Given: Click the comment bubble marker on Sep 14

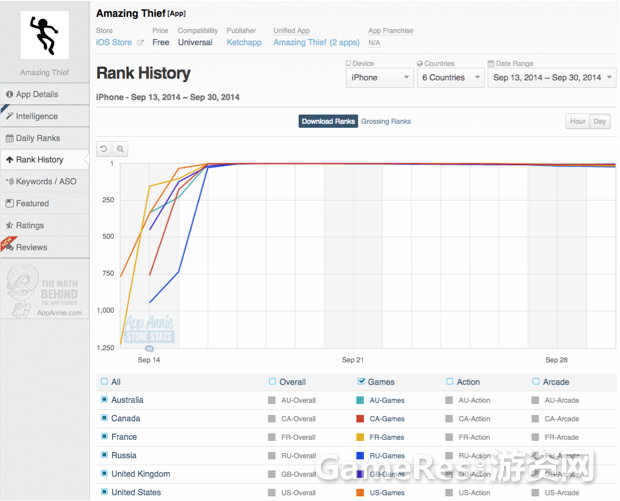Looking at the screenshot, I should (x=149, y=348).
